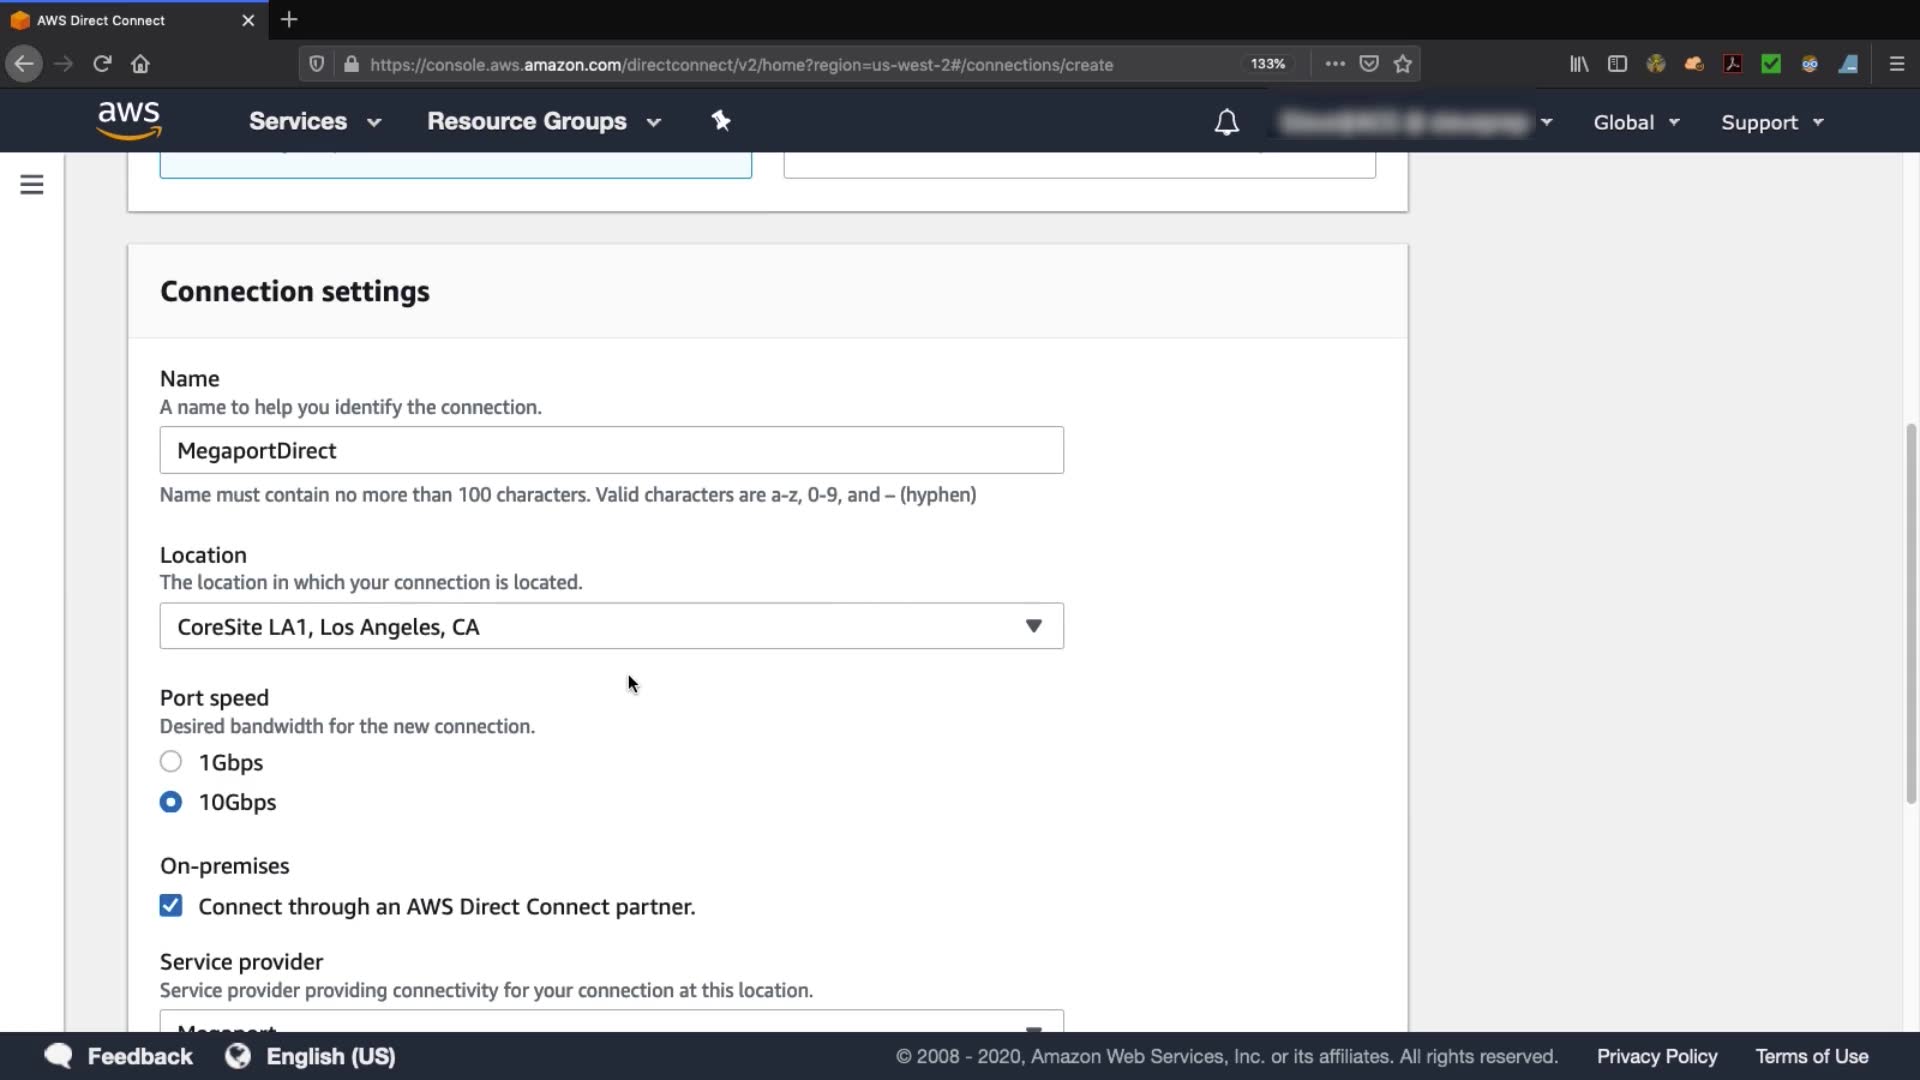Click the pin shortcuts icon in navbar
The width and height of the screenshot is (1920, 1080).
pos(721,121)
